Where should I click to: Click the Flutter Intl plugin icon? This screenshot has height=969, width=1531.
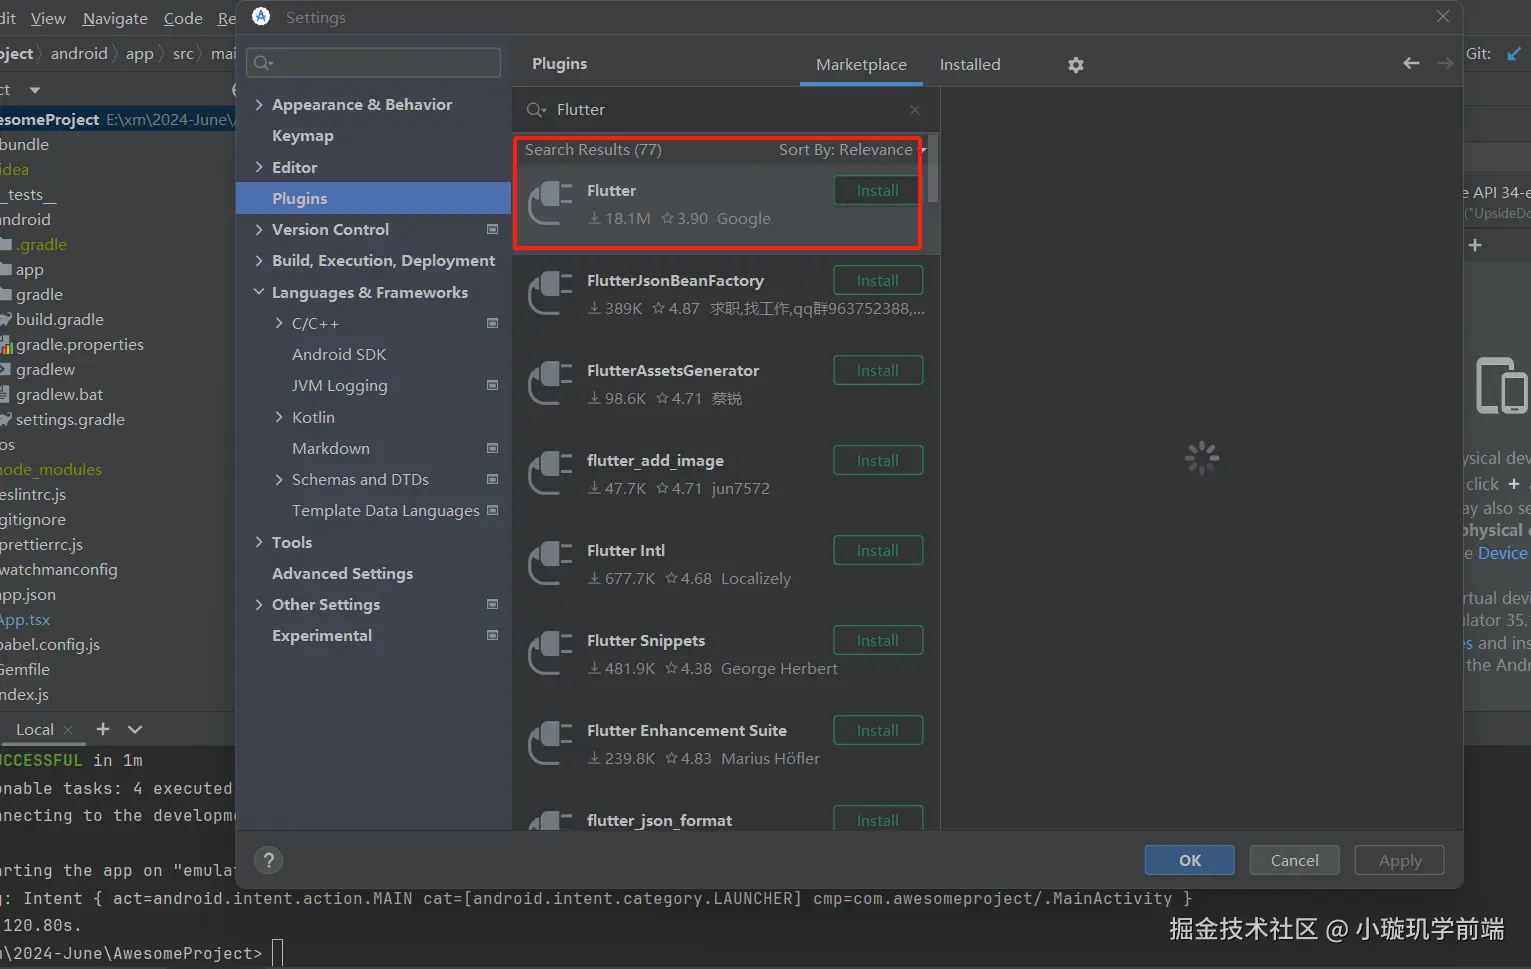coord(550,563)
